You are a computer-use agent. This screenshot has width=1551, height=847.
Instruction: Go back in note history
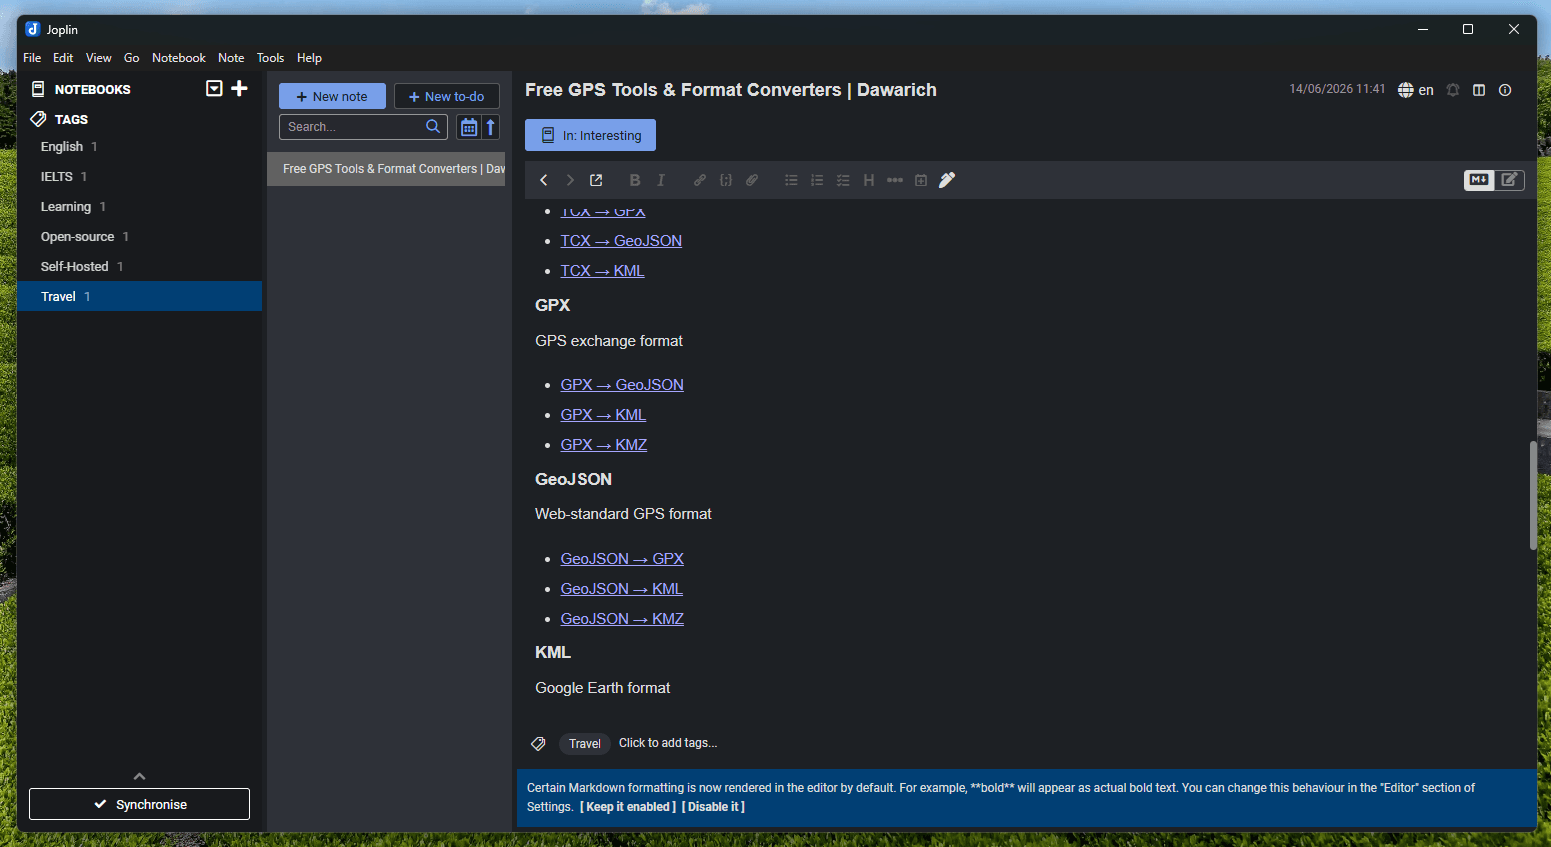[544, 180]
